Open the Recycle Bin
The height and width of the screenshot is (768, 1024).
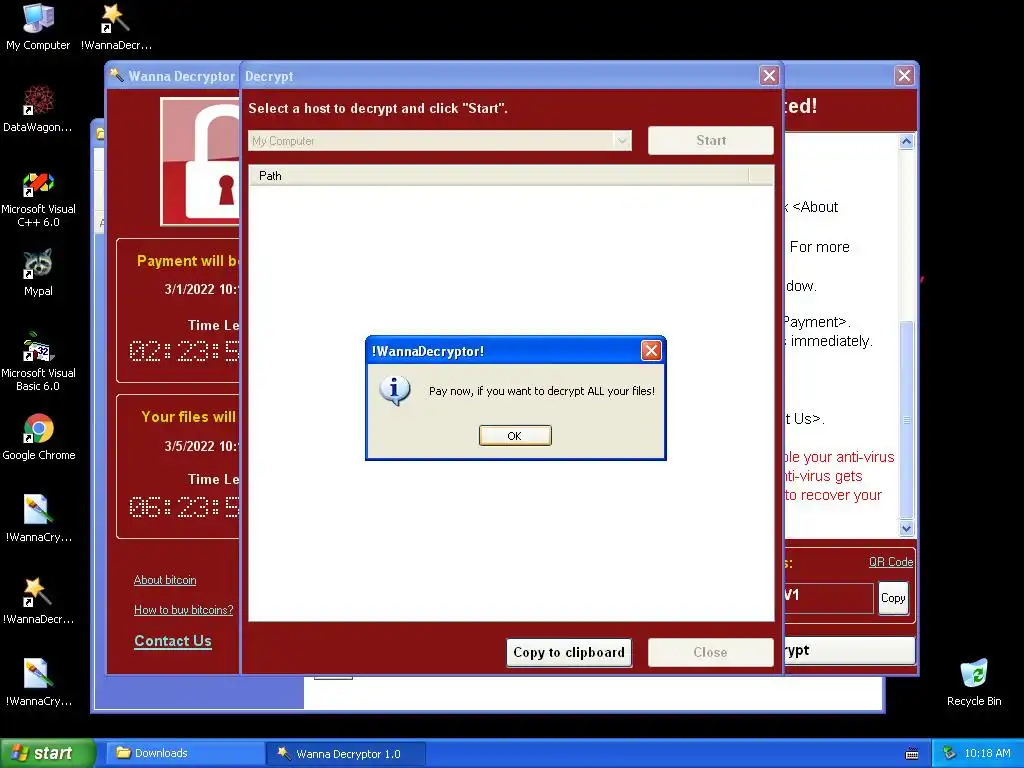974,682
